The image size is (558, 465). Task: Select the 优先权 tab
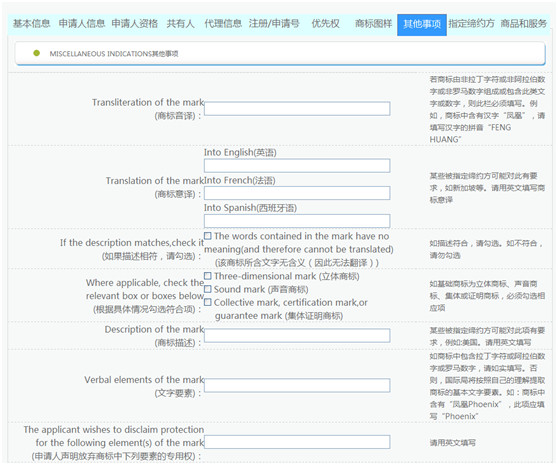coord(325,23)
